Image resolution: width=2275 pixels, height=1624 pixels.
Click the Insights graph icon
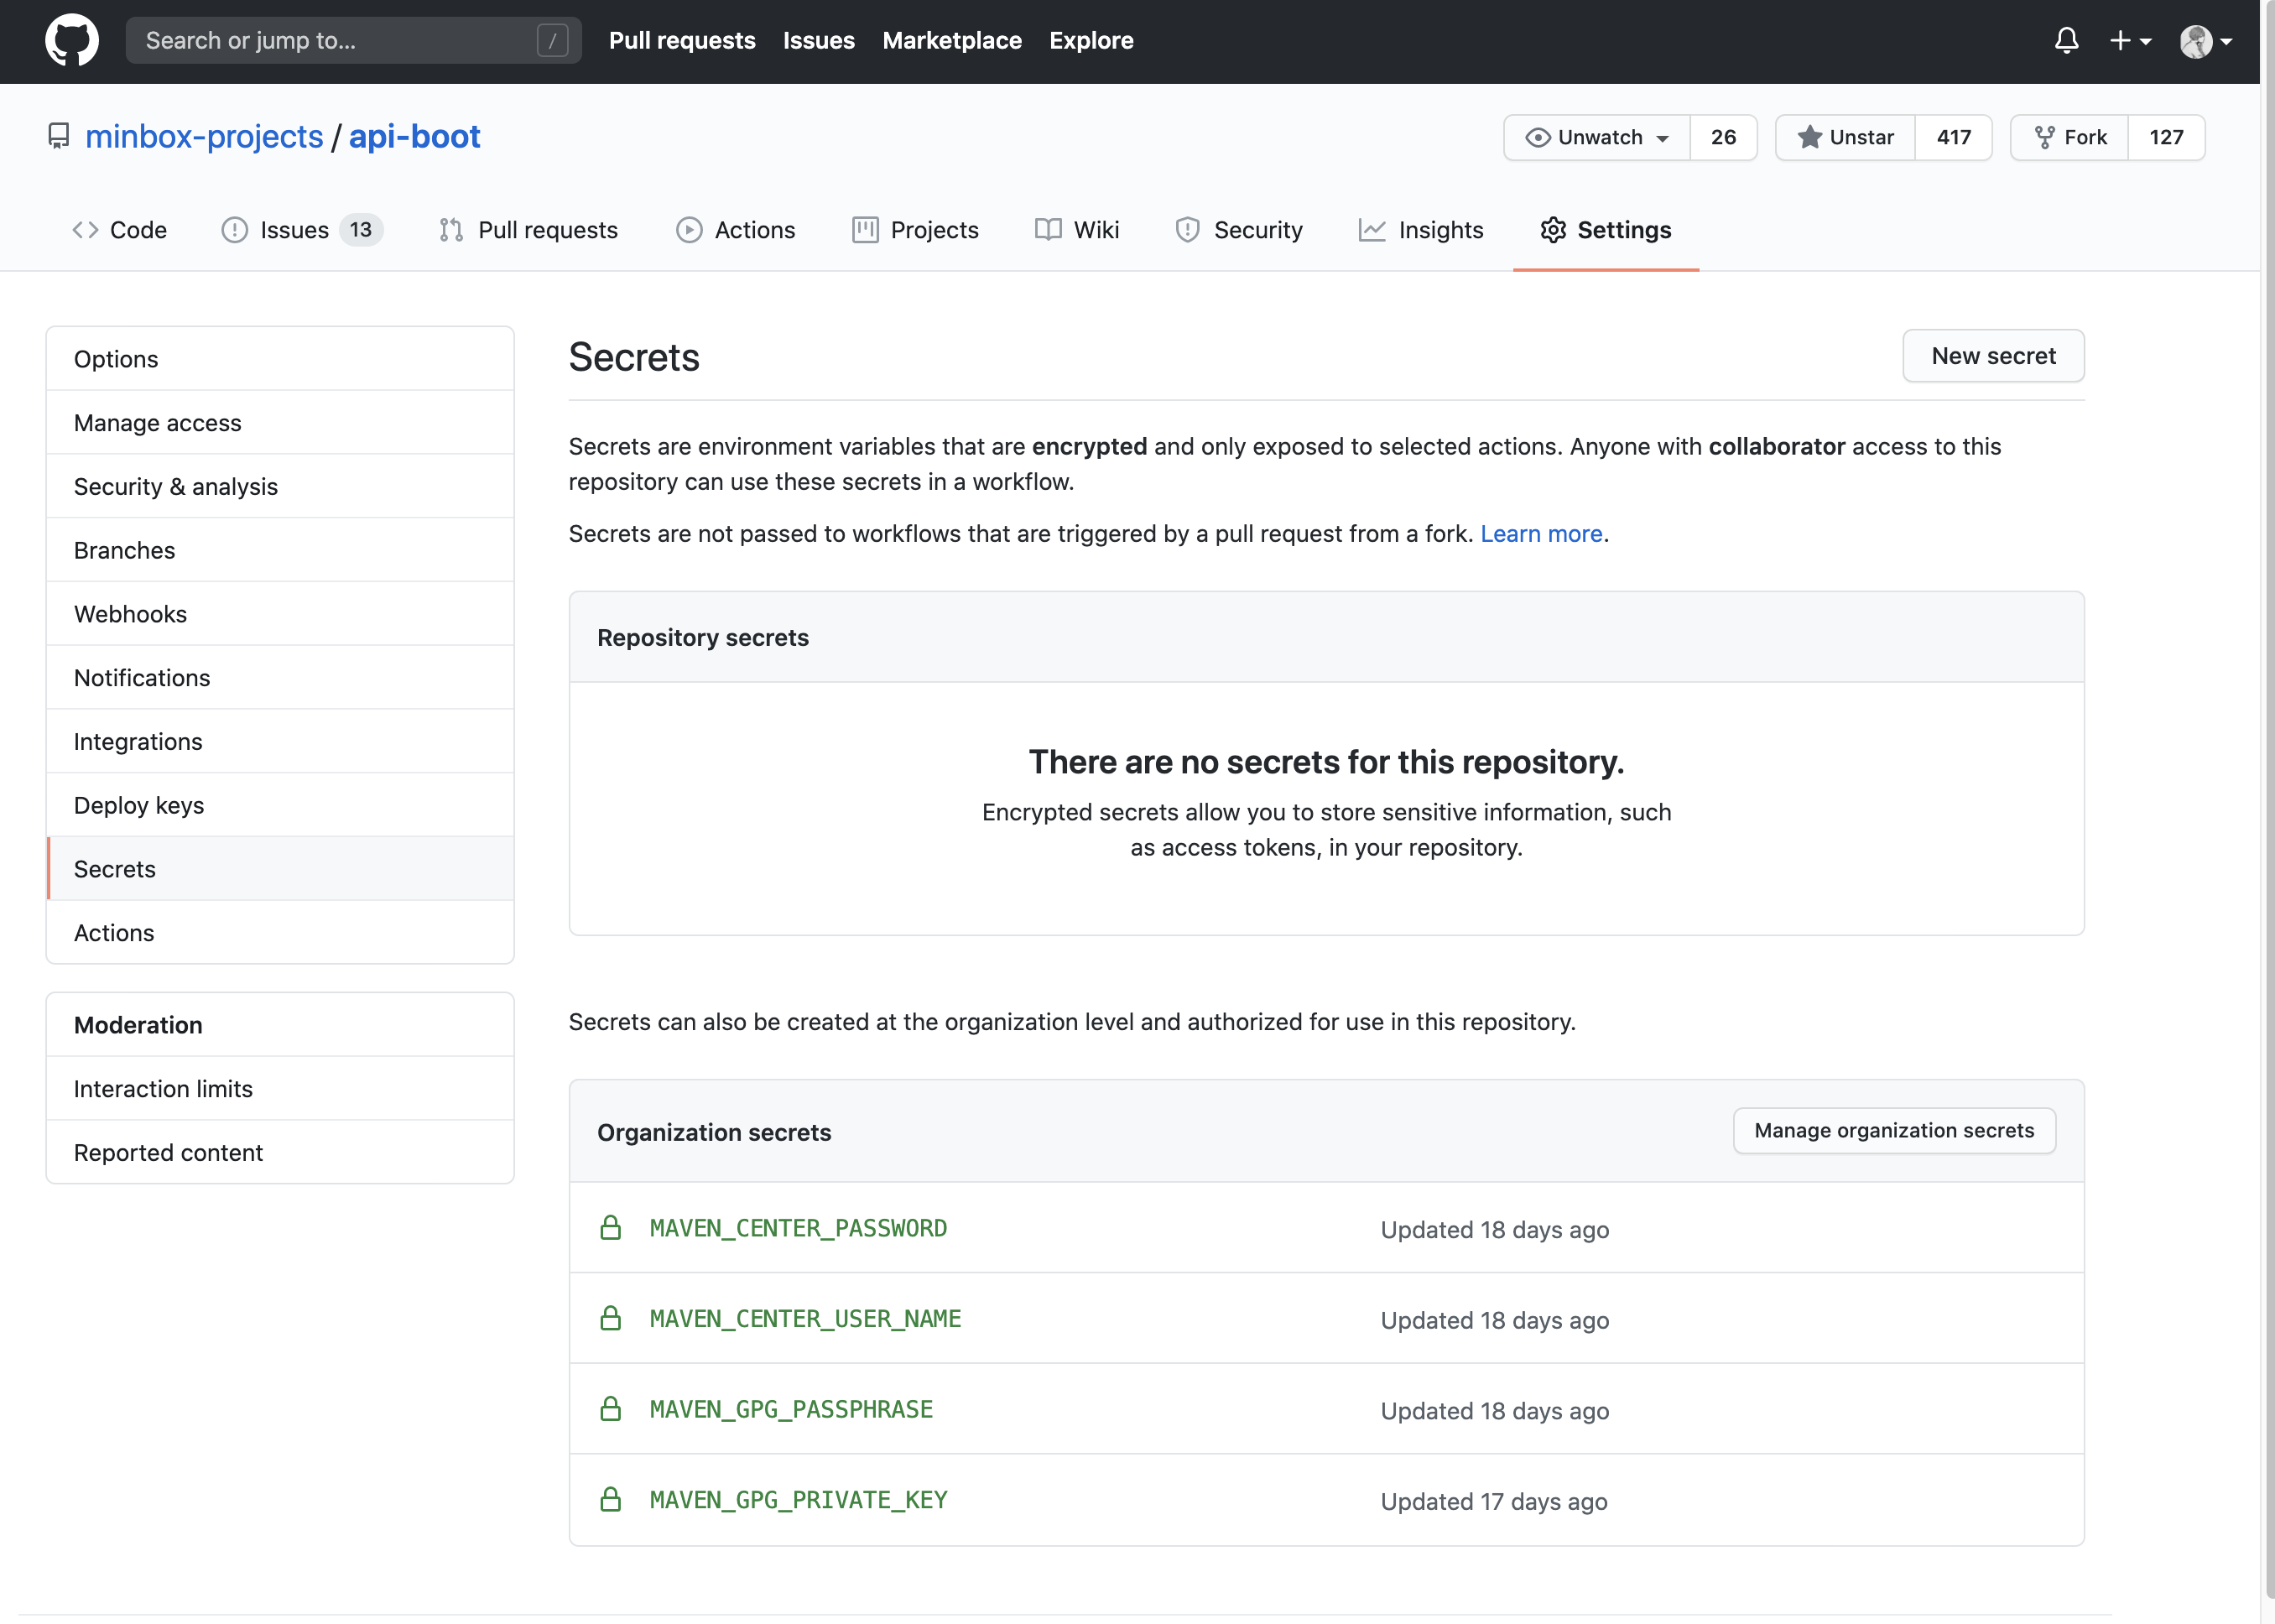tap(1372, 230)
